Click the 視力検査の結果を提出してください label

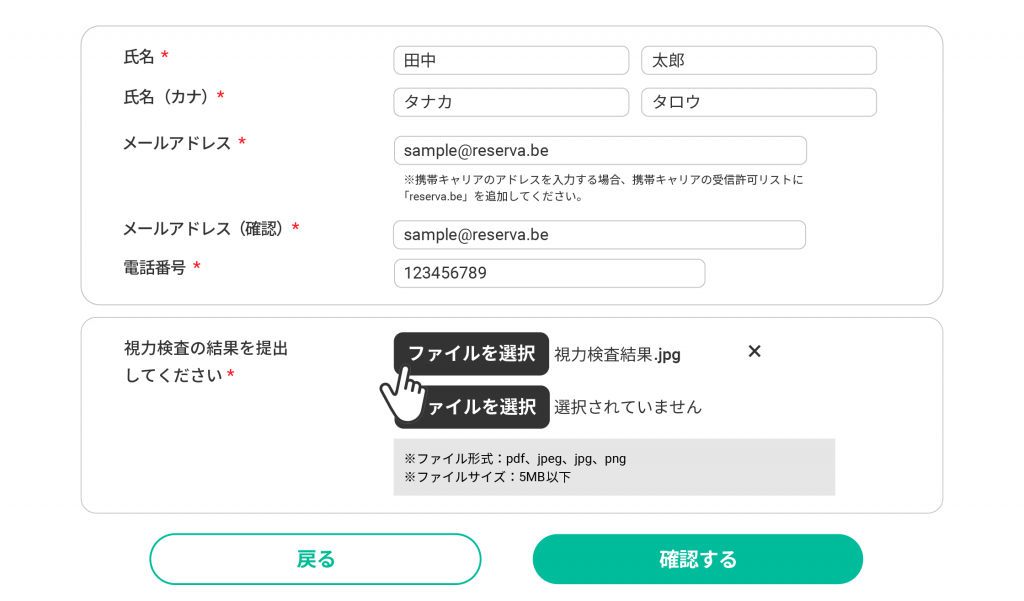(x=206, y=361)
